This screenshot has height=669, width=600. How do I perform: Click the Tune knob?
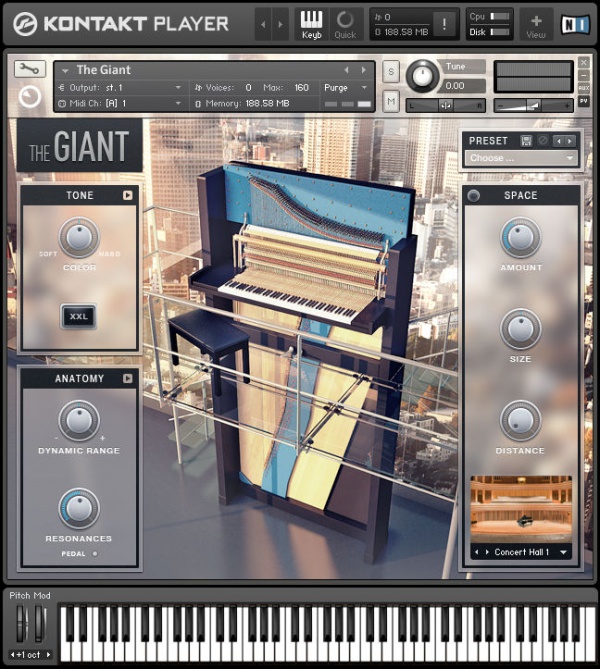click(x=422, y=77)
